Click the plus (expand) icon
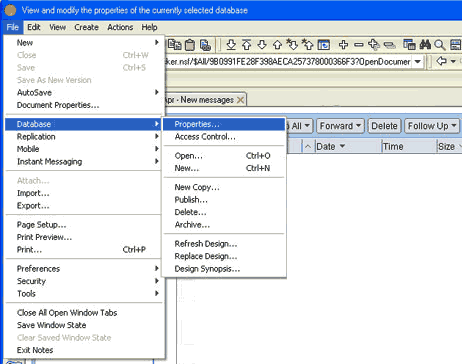The height and width of the screenshot is (364, 462). [x=343, y=44]
